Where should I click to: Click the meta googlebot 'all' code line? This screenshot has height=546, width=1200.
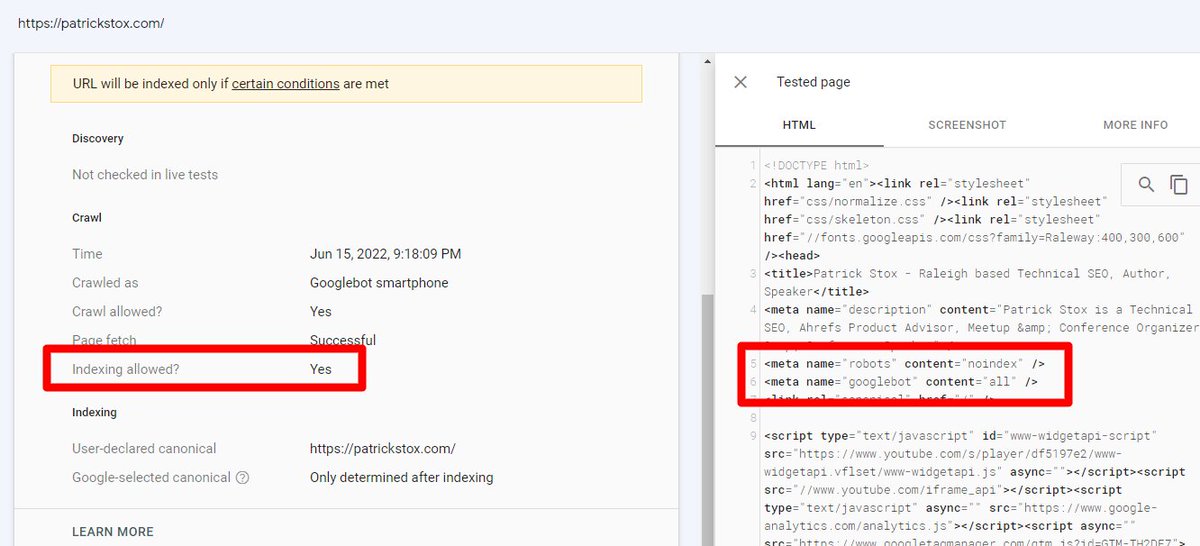click(x=900, y=382)
